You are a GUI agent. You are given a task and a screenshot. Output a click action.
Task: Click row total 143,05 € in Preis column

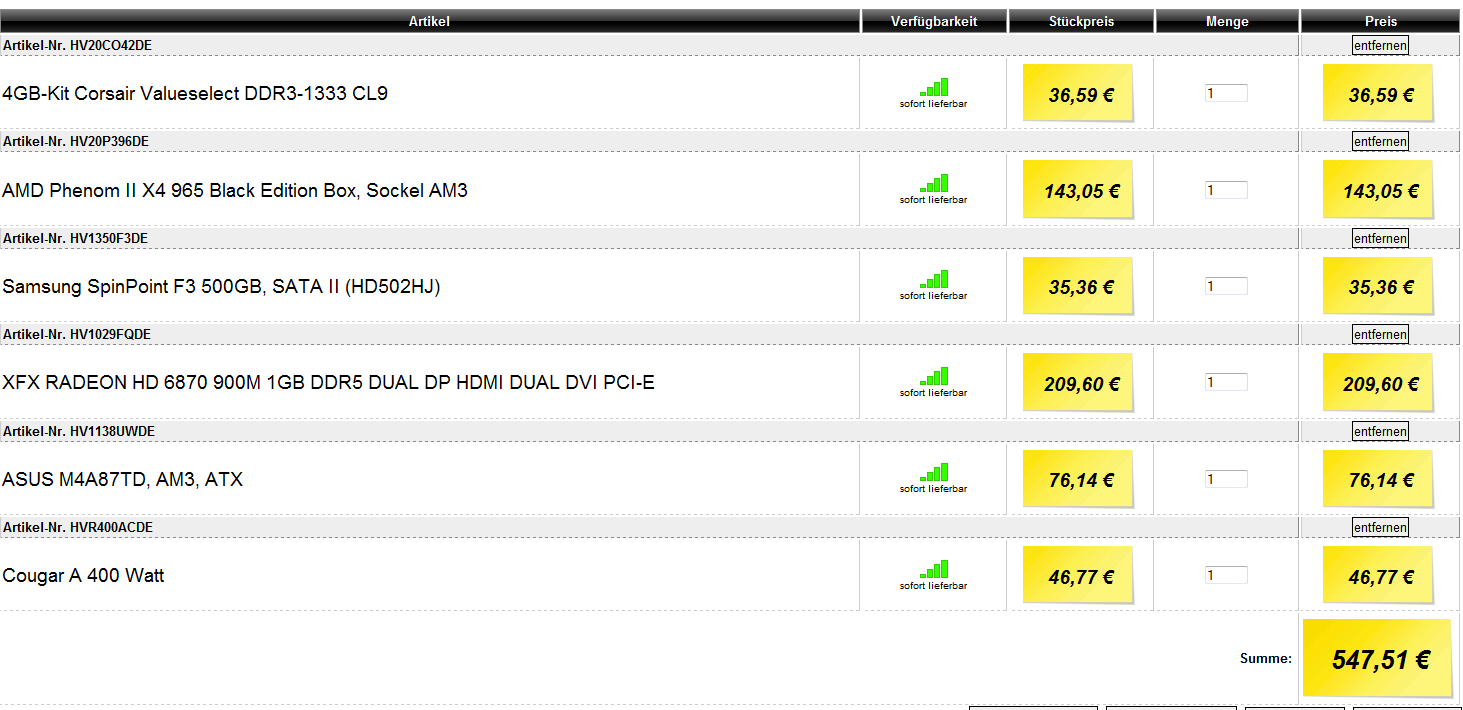click(1378, 189)
